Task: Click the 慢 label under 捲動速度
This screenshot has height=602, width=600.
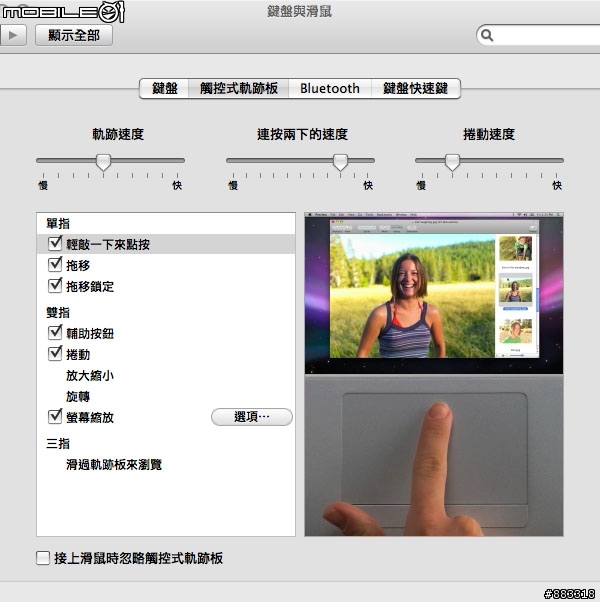Action: pyautogui.click(x=421, y=185)
